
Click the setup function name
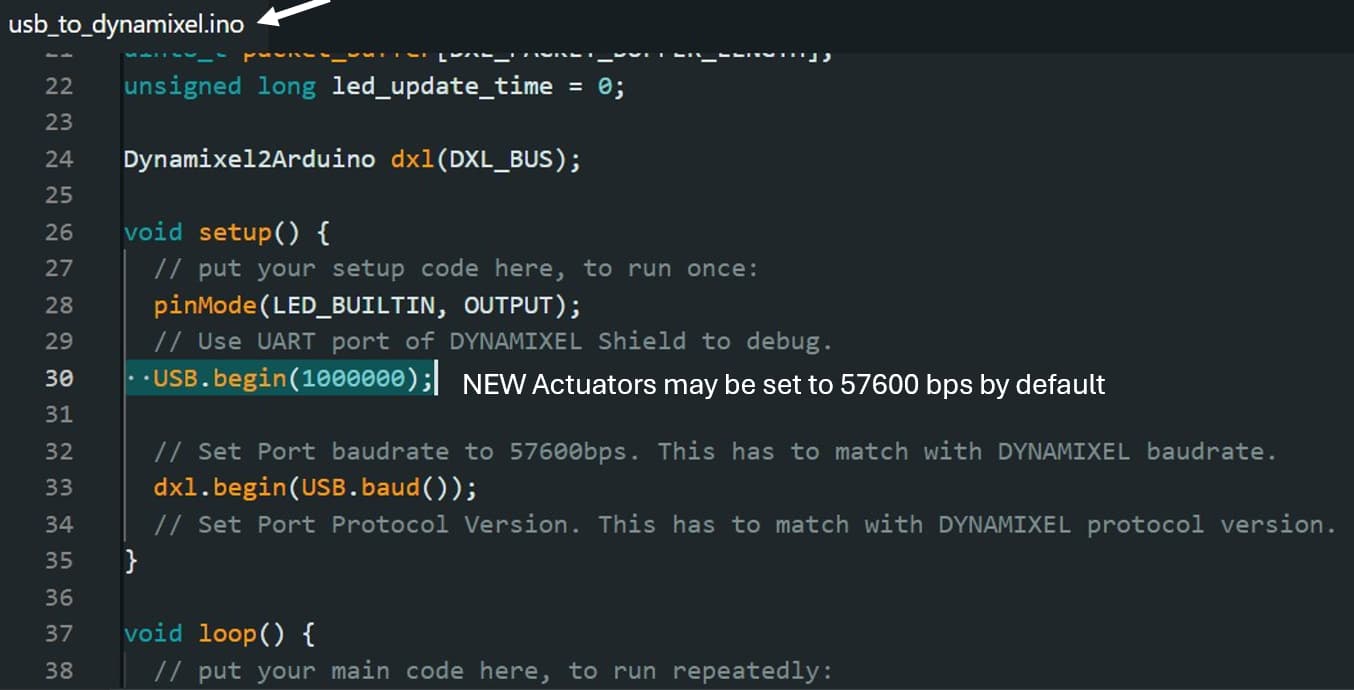click(x=235, y=233)
